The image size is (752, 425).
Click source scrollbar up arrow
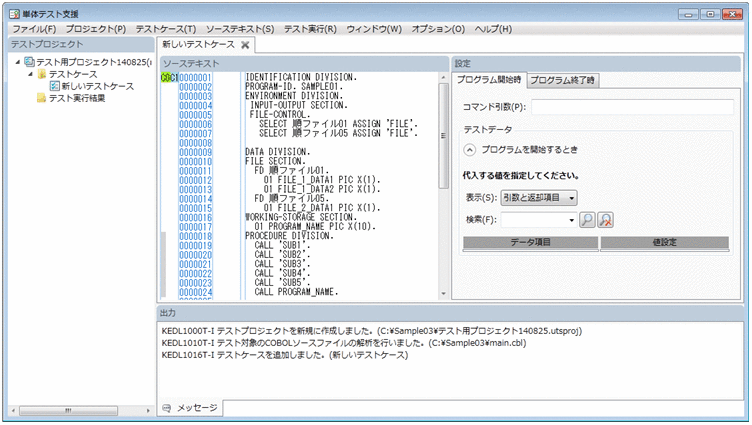(x=443, y=78)
